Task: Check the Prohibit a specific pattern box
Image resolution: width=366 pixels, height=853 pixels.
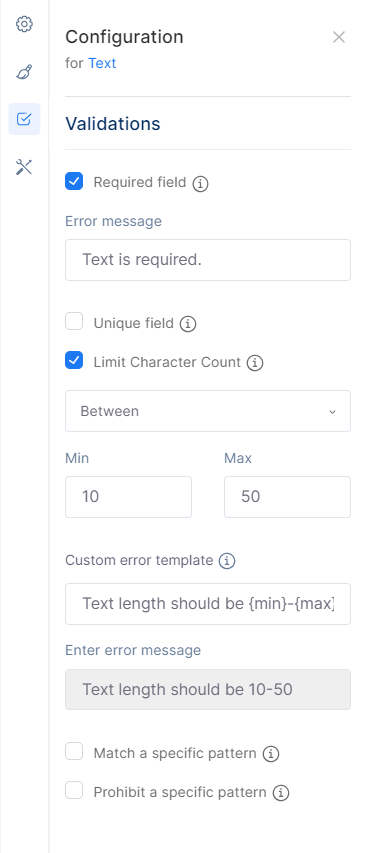Action: [x=74, y=790]
